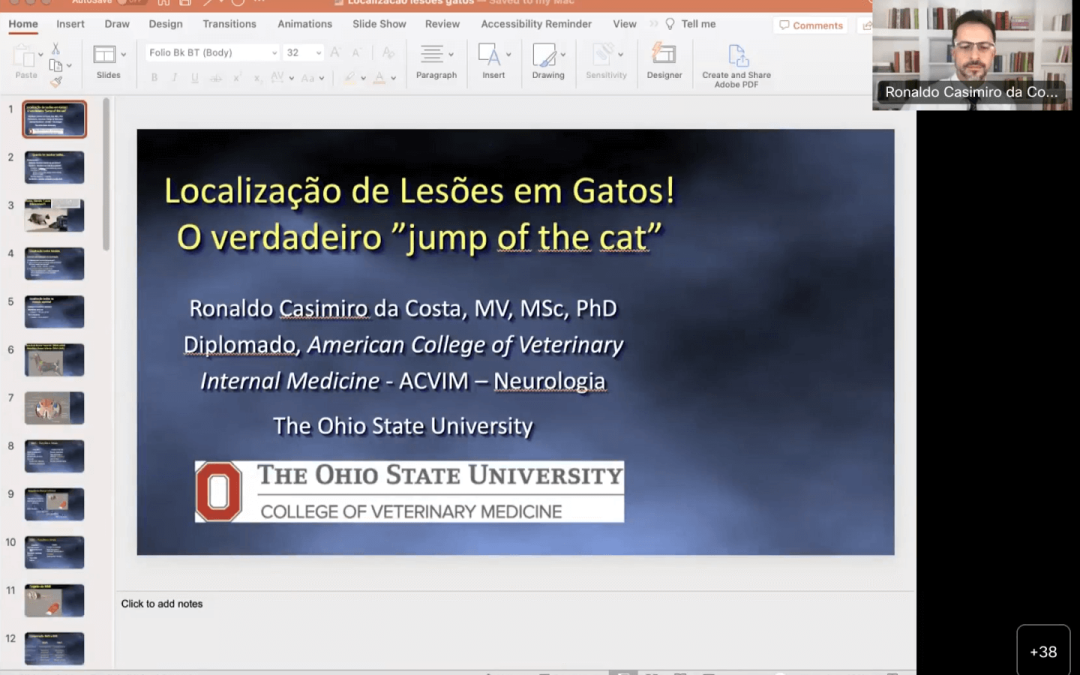
Task: Select the Format Painter brush icon
Action: click(56, 81)
